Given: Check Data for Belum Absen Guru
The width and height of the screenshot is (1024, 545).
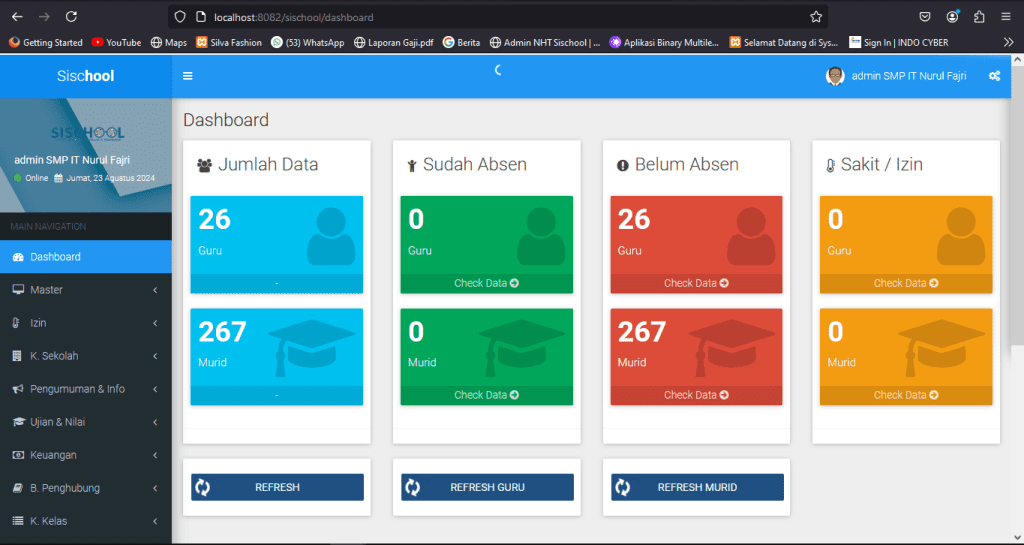Looking at the screenshot, I should (696, 283).
